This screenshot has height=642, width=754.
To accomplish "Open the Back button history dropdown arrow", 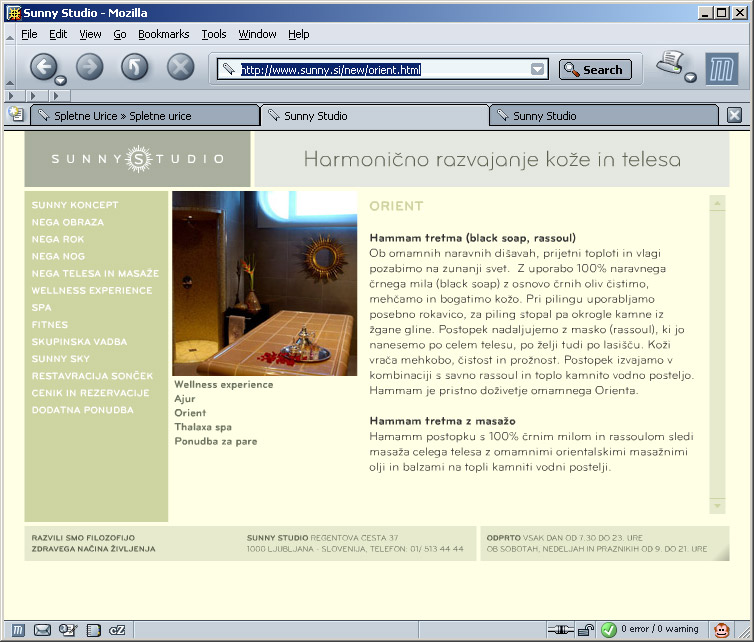I will (x=61, y=80).
